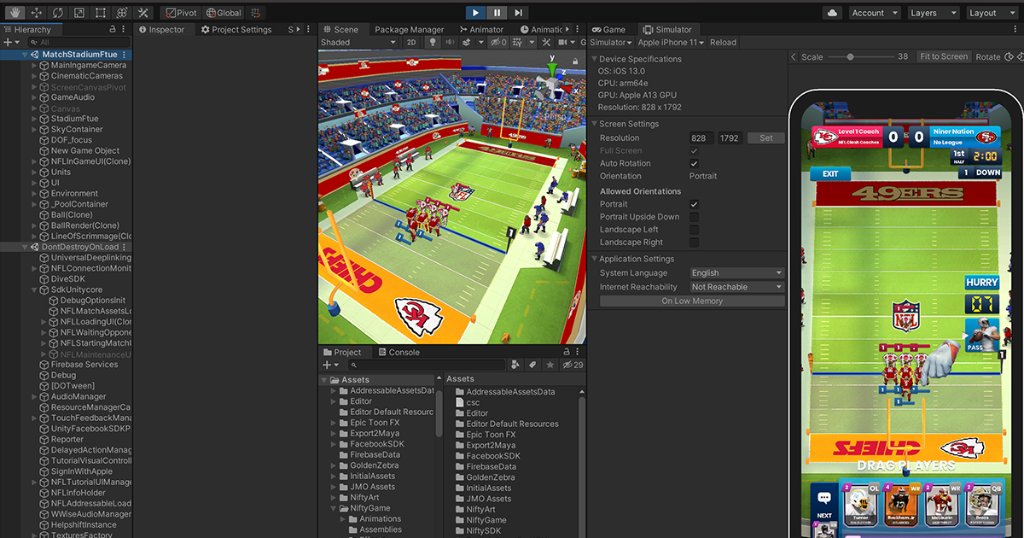
Task: Lock the Hierarchy panel
Action: (112, 29)
